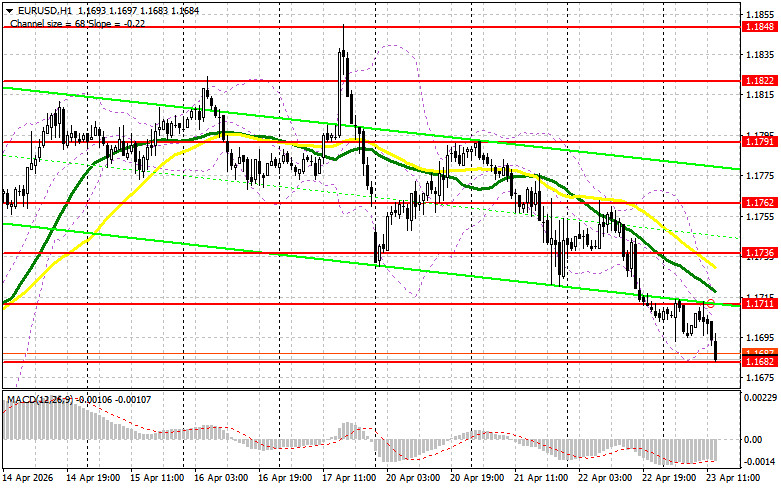
Task: Click the 1.1791 red level price tag
Action: coord(760,142)
